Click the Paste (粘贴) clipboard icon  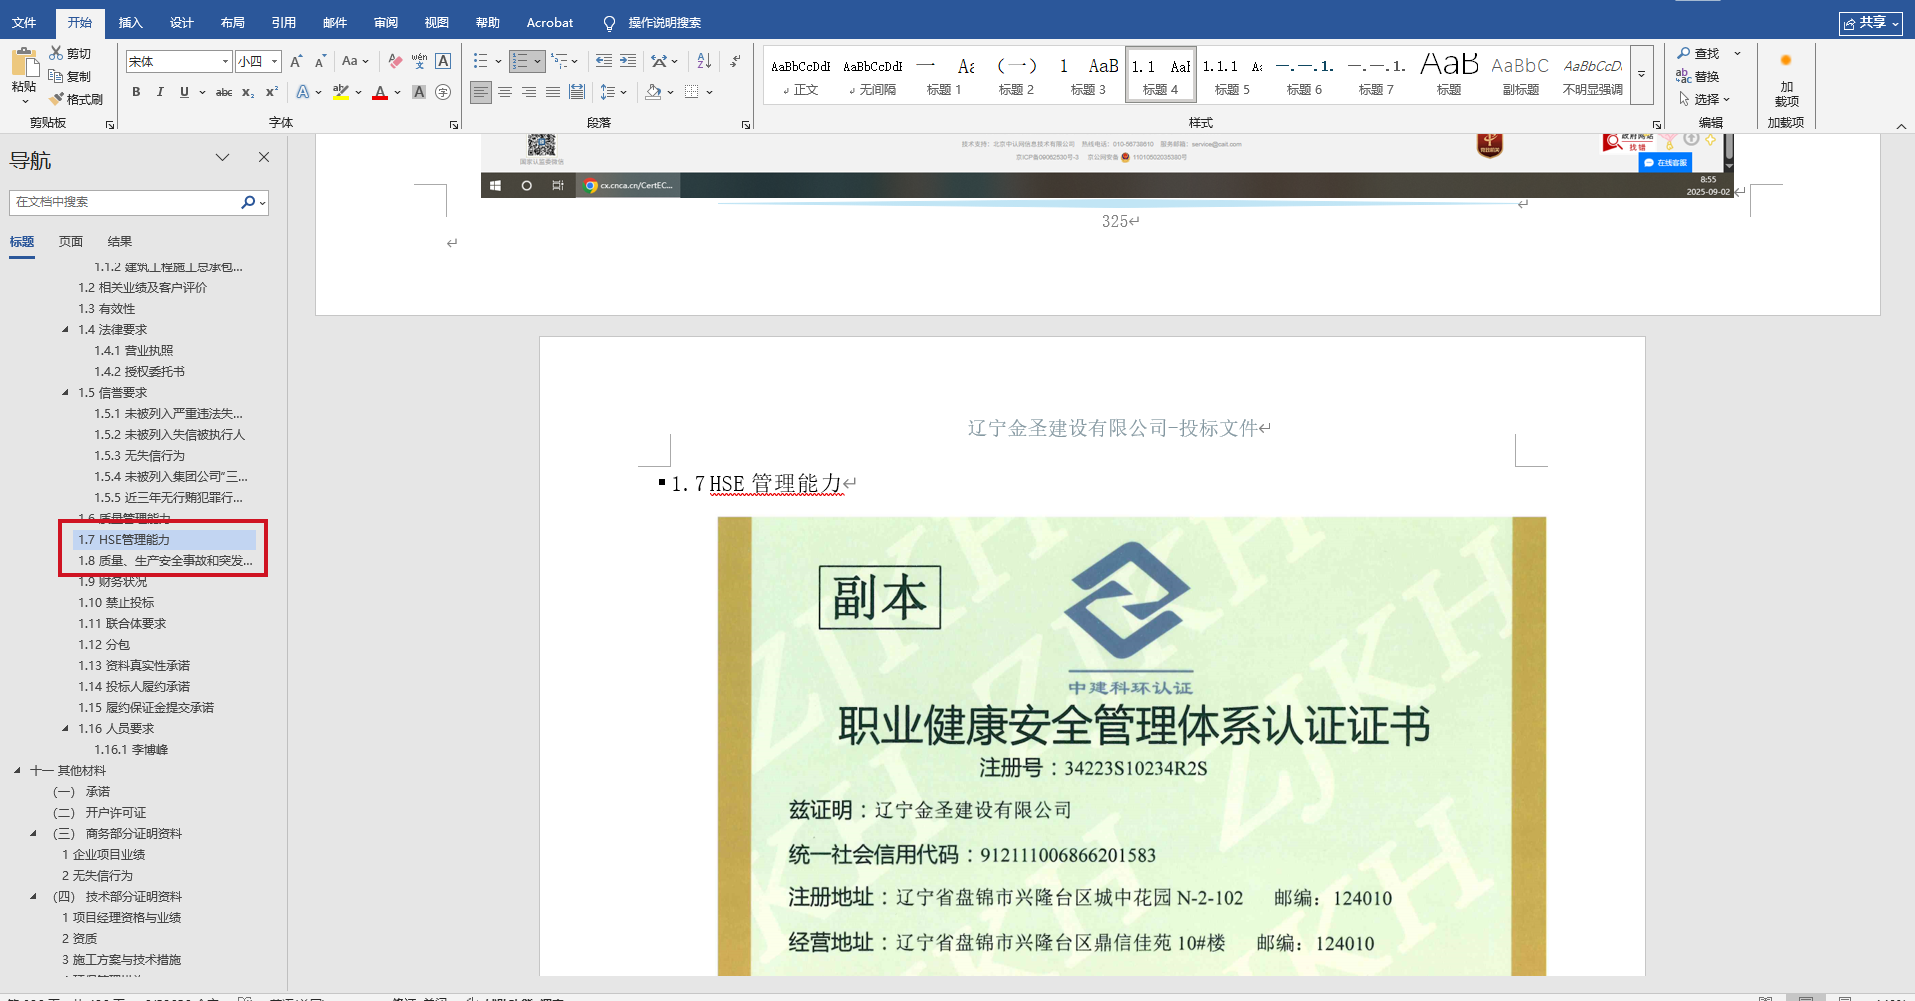24,63
